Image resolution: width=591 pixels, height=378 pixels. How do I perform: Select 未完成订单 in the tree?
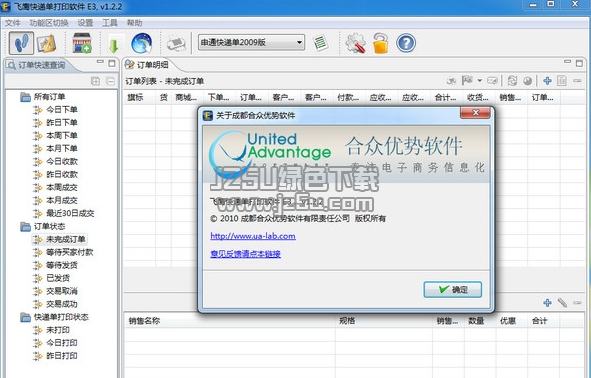coord(60,239)
